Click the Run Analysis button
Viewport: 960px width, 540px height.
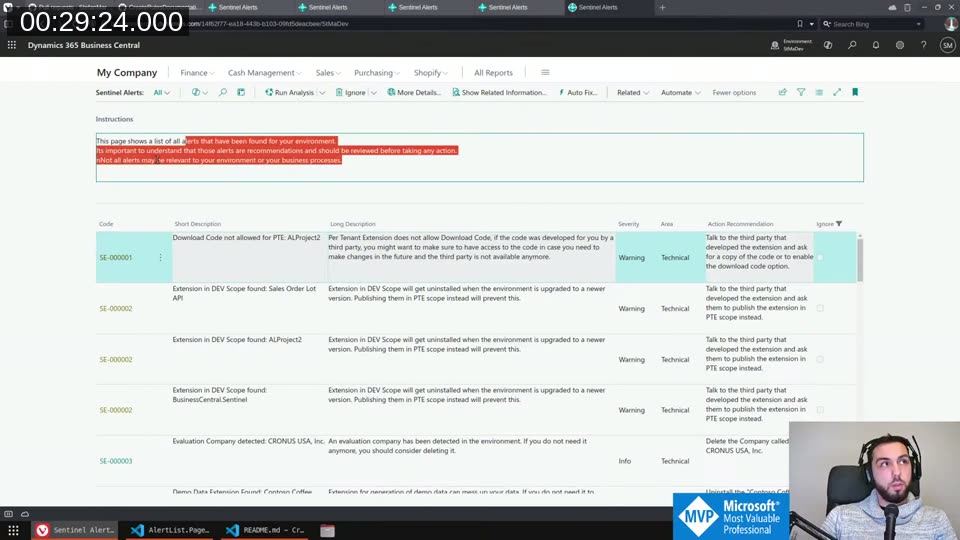pos(290,93)
